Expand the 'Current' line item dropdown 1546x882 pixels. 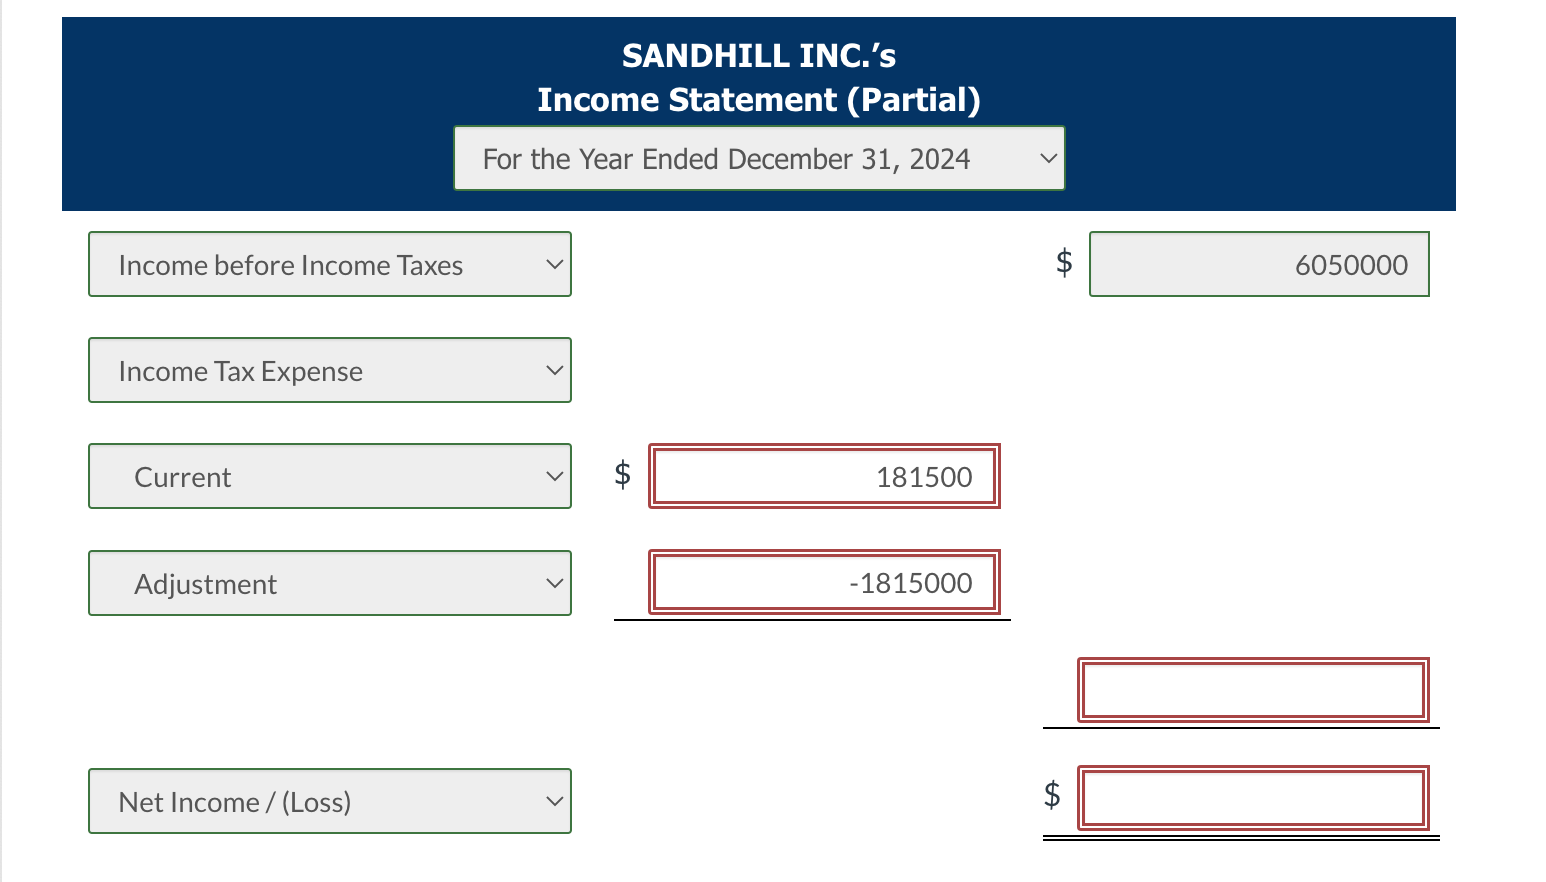330,476
